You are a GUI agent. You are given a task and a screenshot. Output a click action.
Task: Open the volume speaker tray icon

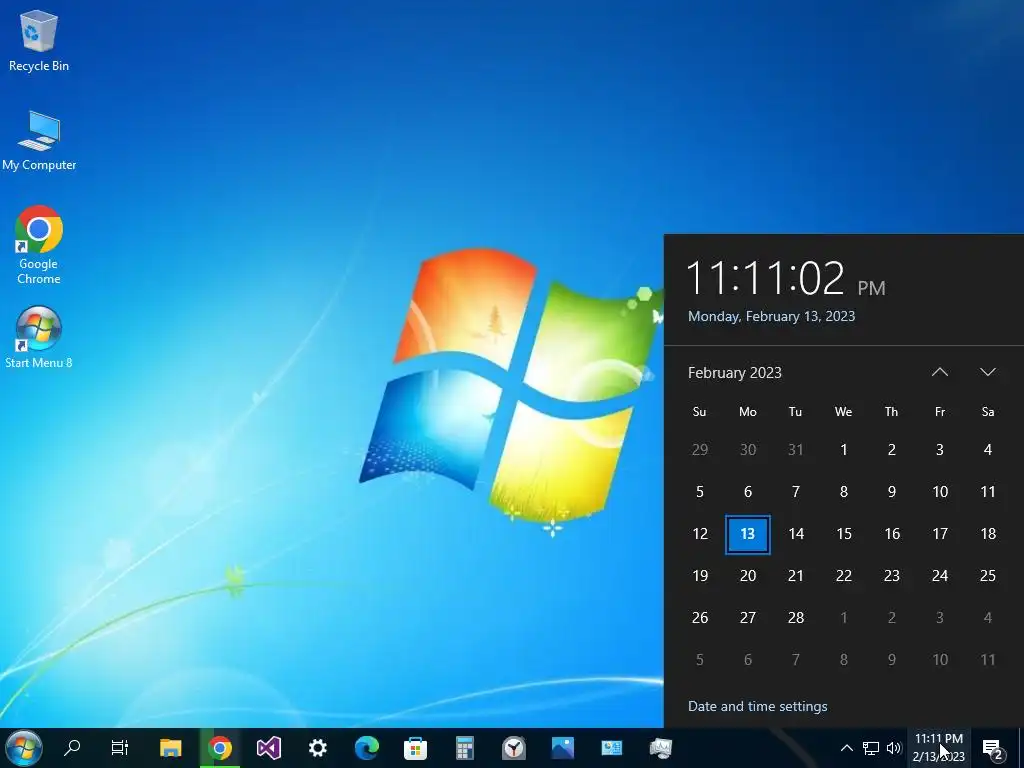point(894,748)
